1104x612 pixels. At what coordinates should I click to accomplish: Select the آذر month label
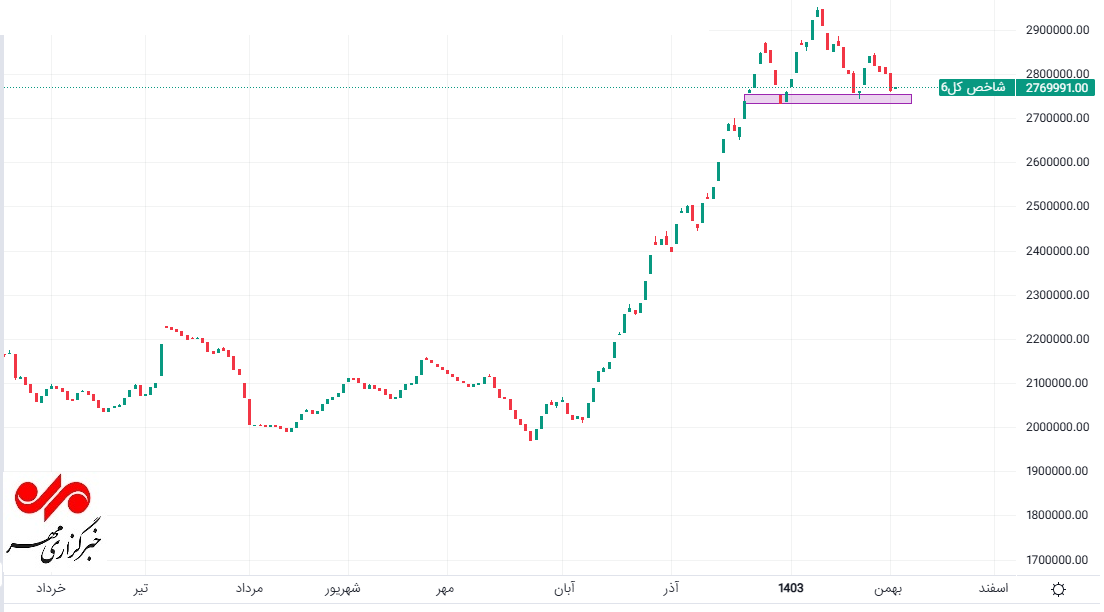670,589
